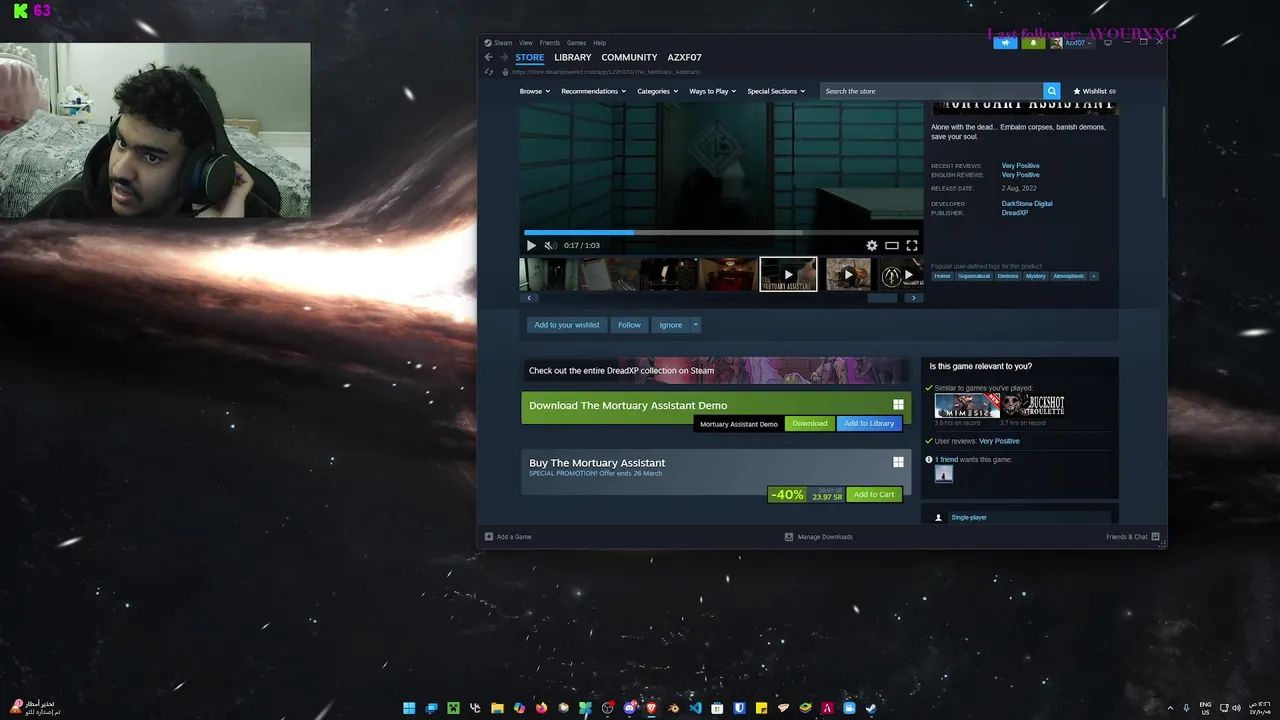Click the Supernatural tag

pyautogui.click(x=974, y=276)
